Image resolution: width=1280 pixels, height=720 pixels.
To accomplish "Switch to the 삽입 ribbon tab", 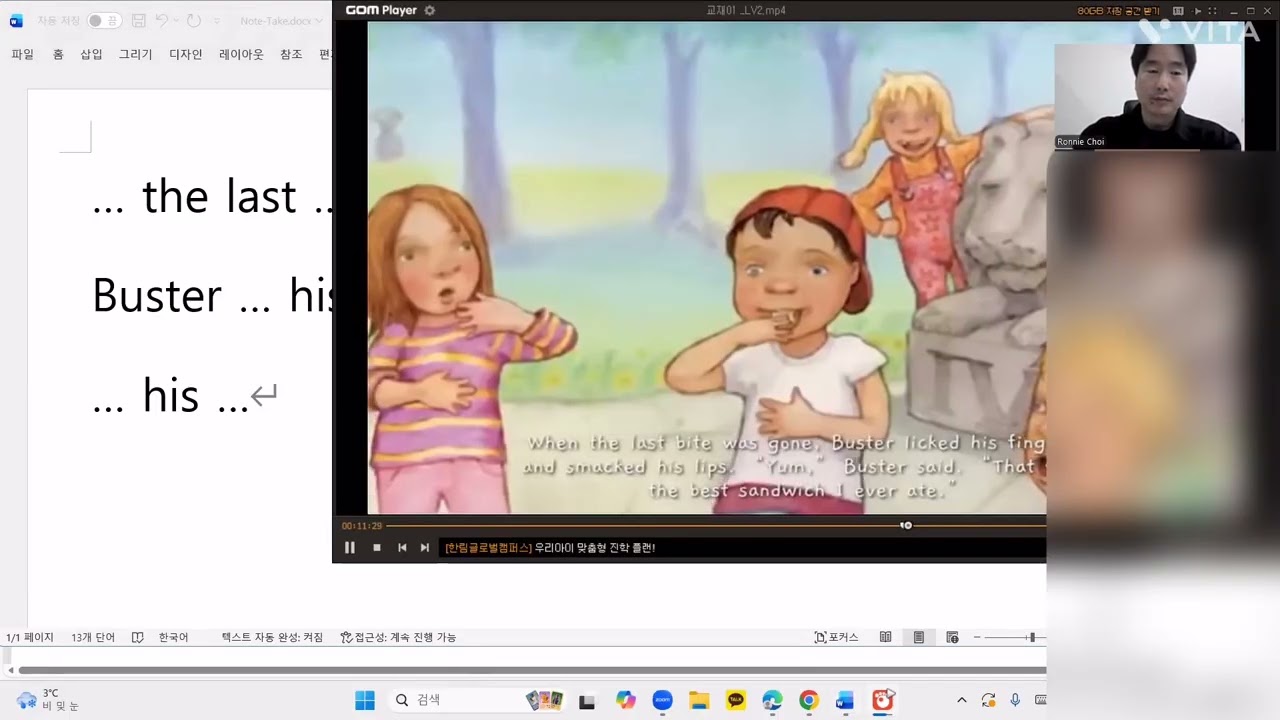I will [x=91, y=54].
